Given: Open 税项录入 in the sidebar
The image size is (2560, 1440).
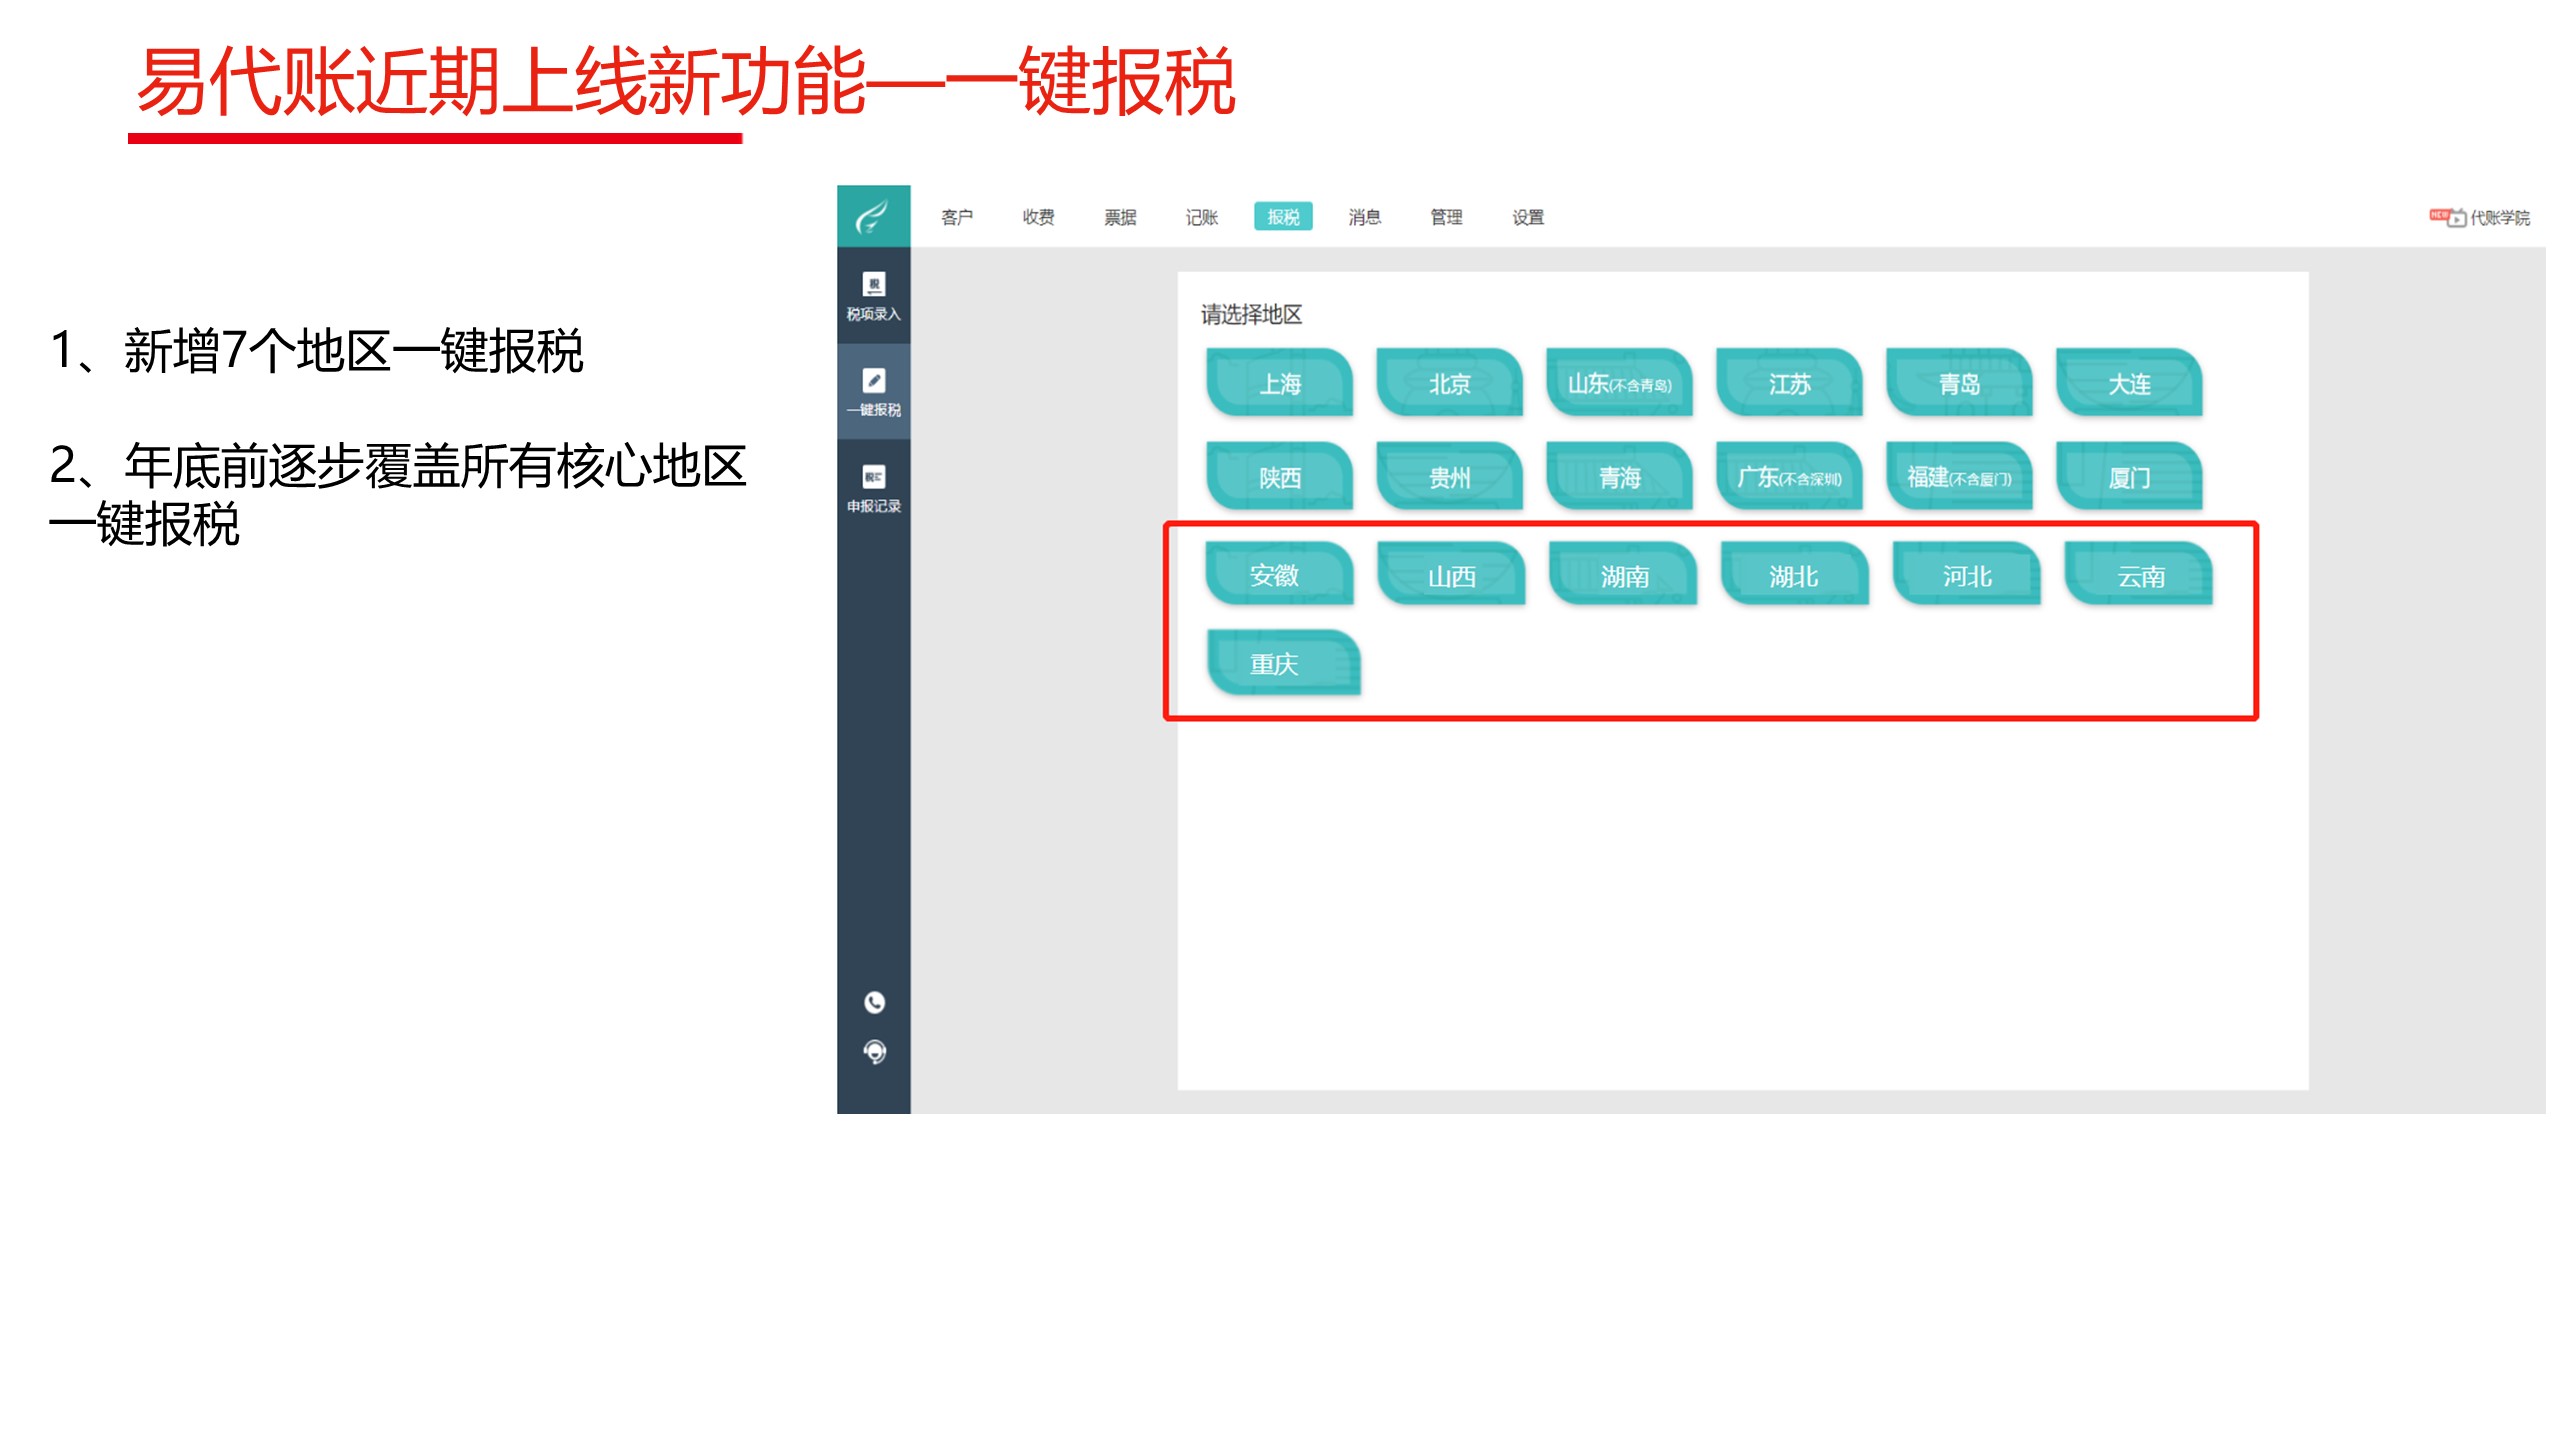Looking at the screenshot, I should coord(873,297).
